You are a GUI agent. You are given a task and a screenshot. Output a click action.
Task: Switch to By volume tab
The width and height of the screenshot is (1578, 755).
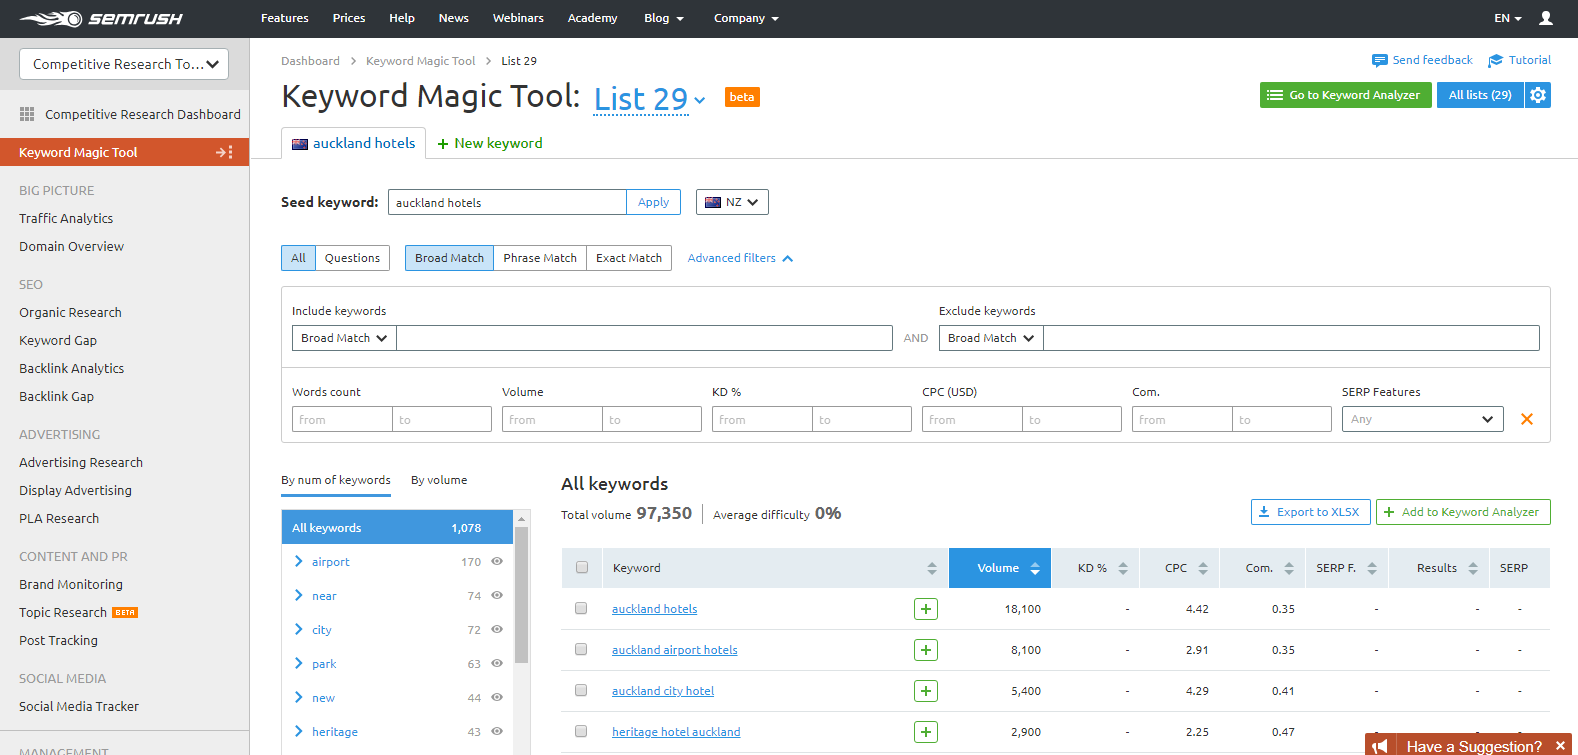coord(439,480)
